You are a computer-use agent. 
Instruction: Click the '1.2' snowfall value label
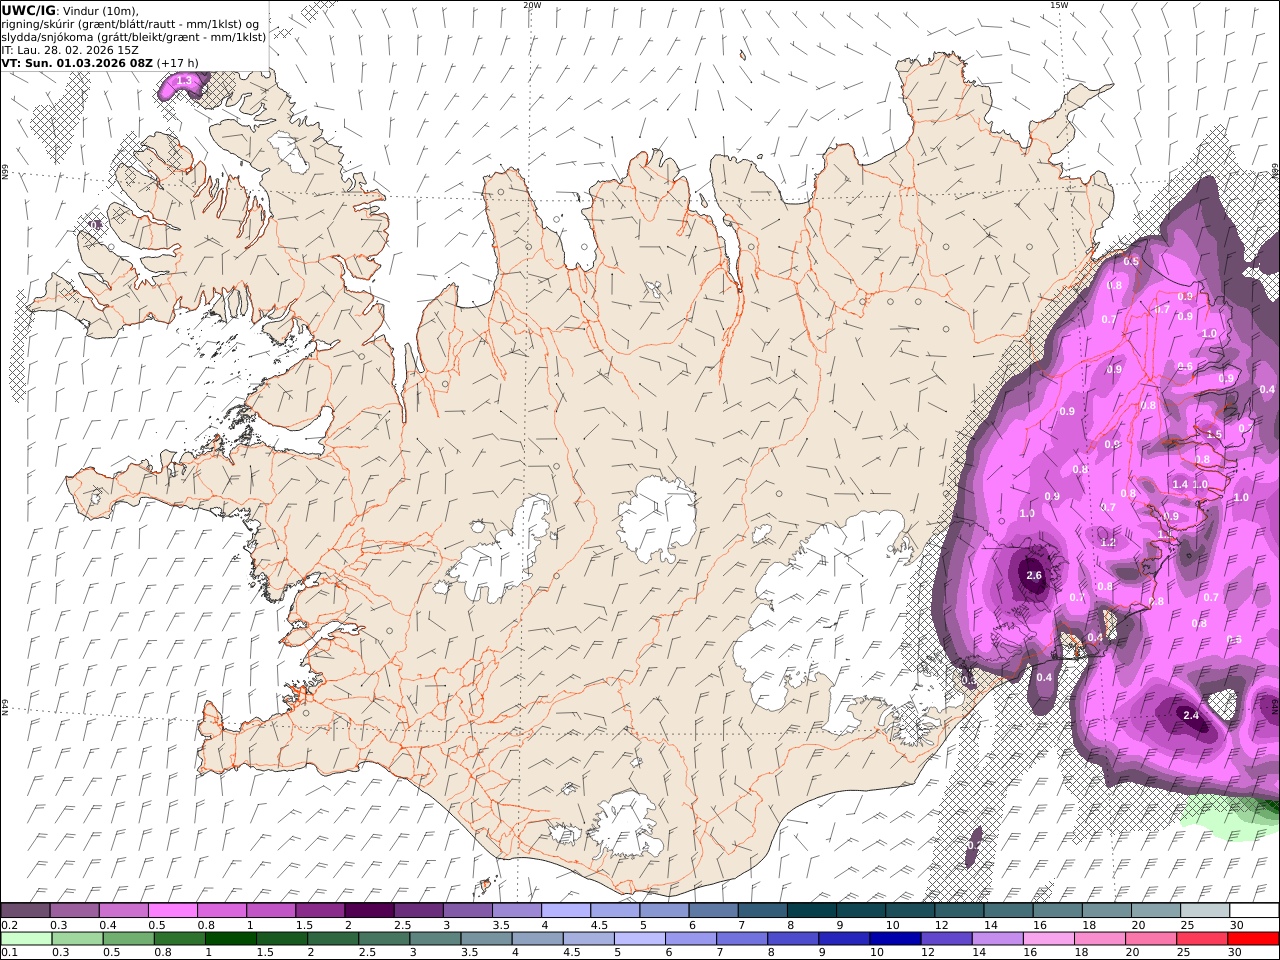coord(1107,543)
